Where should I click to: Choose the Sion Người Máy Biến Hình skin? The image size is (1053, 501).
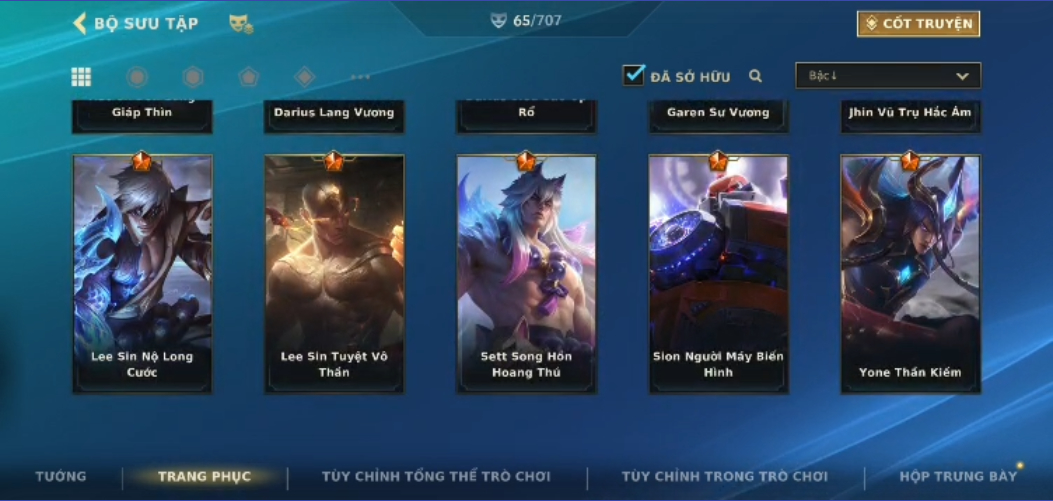coord(719,274)
